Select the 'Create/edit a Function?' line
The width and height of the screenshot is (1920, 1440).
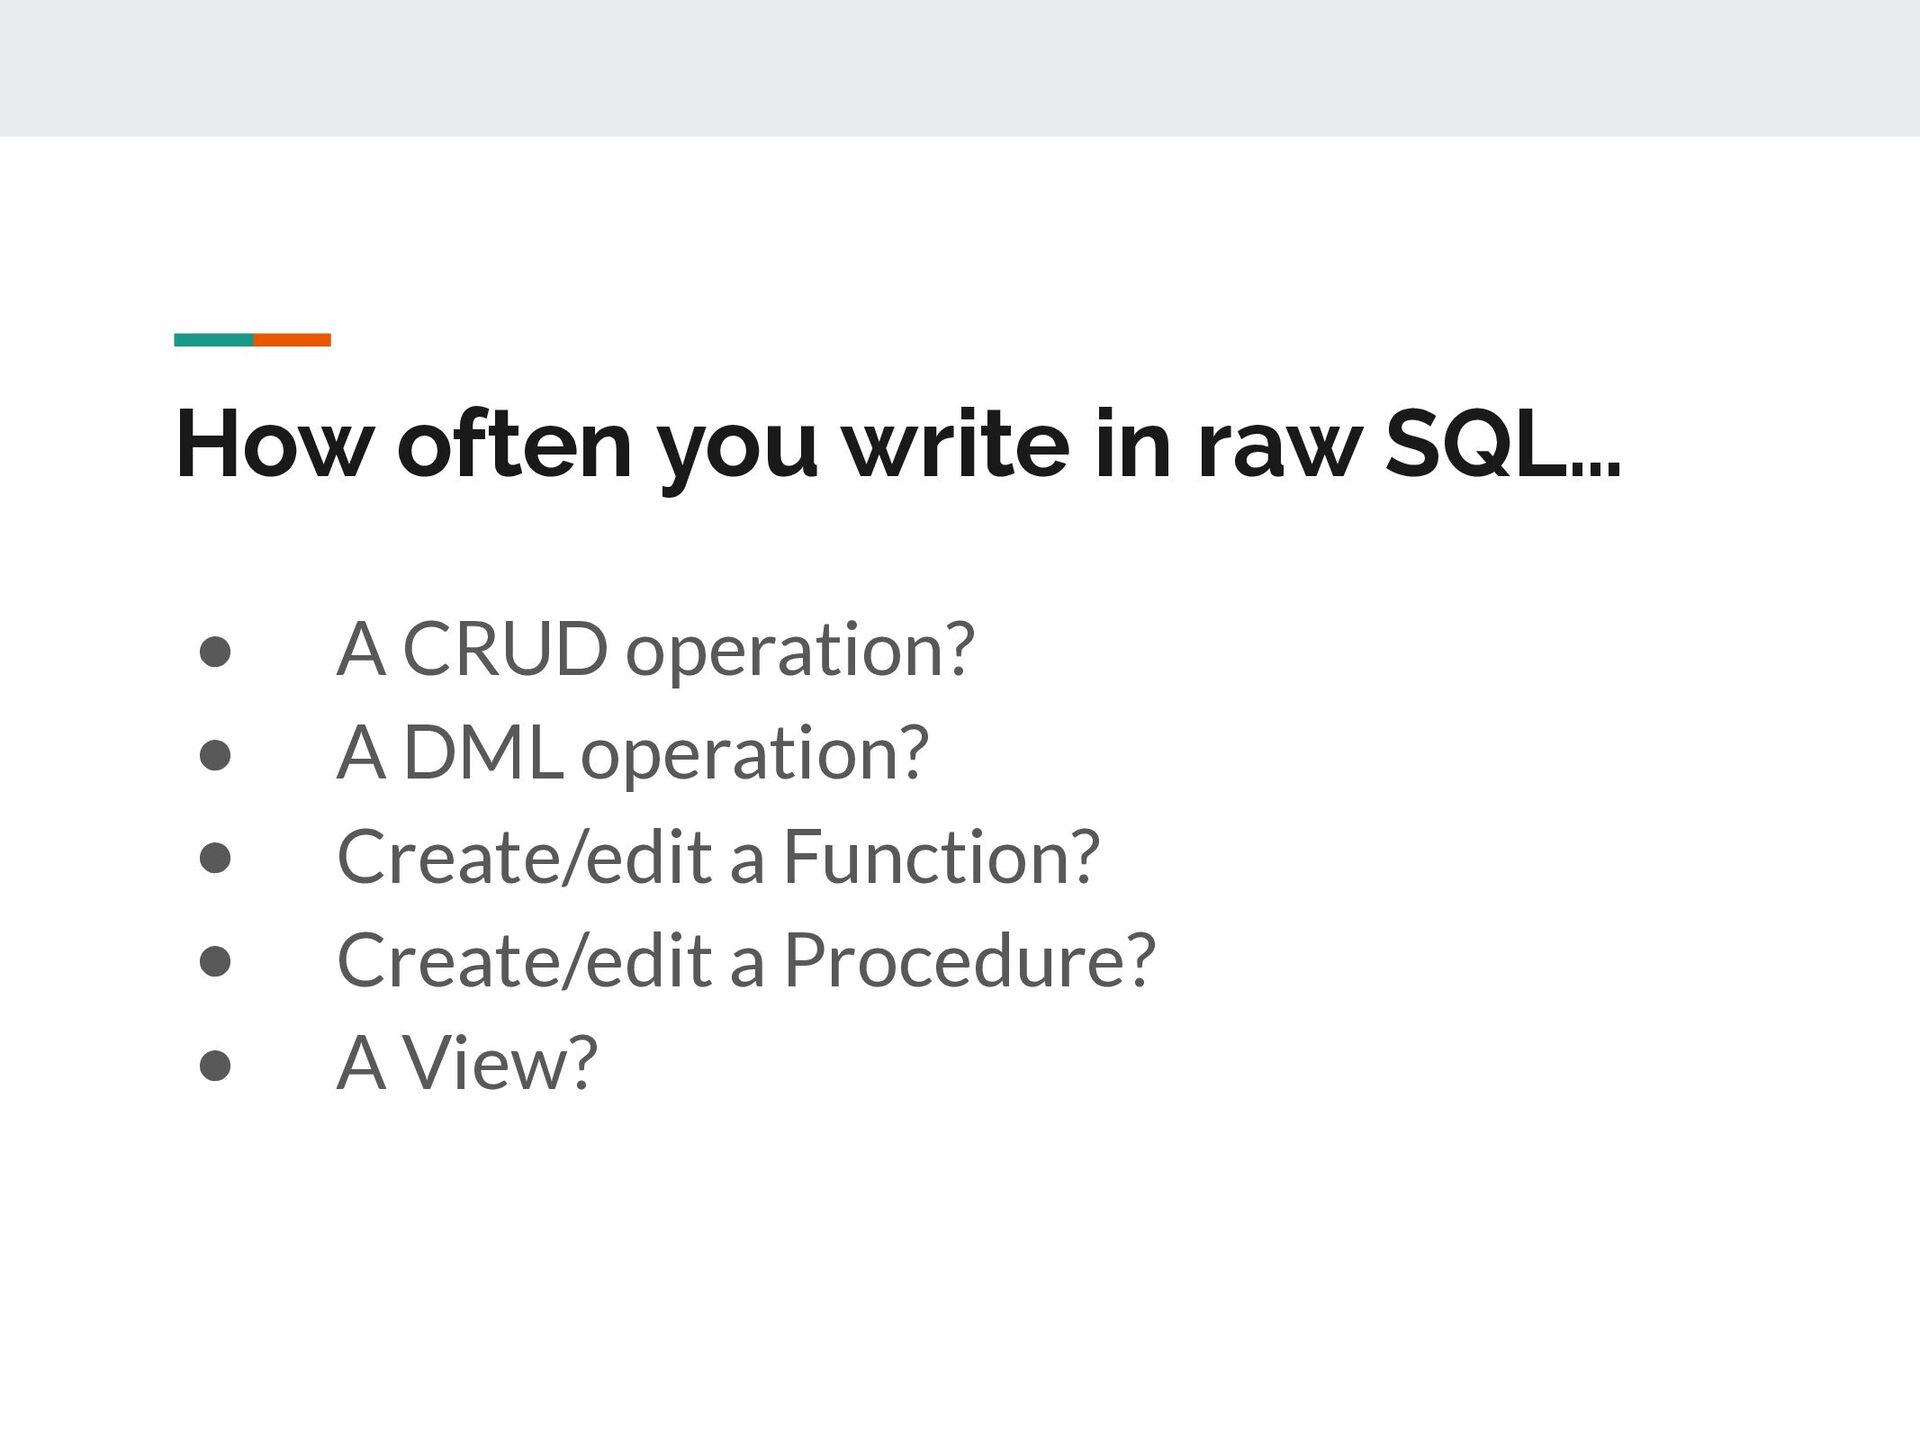[x=718, y=857]
